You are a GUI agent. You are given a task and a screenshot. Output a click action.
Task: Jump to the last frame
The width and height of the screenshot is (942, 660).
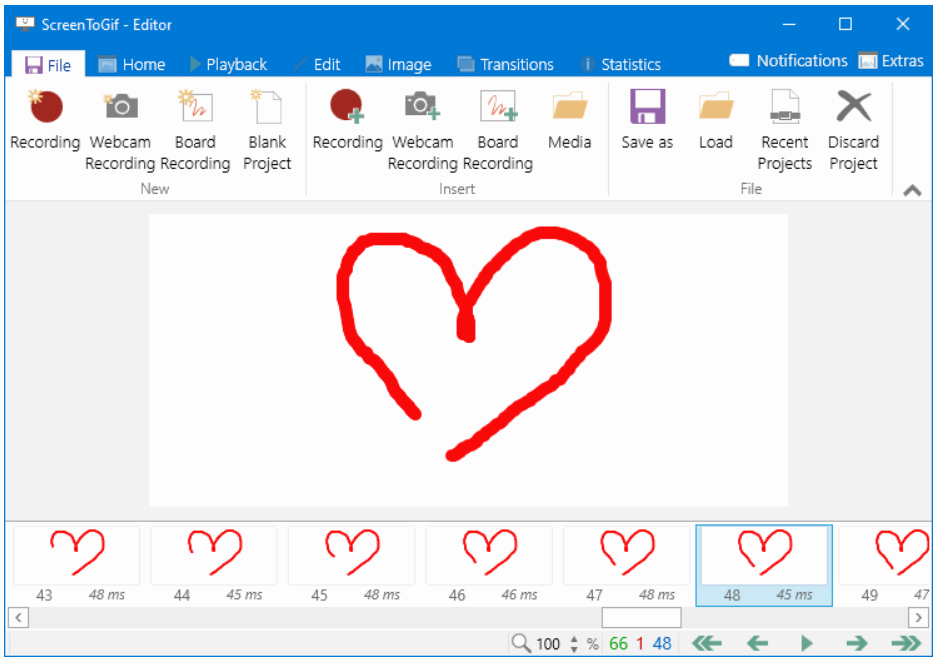tap(906, 643)
